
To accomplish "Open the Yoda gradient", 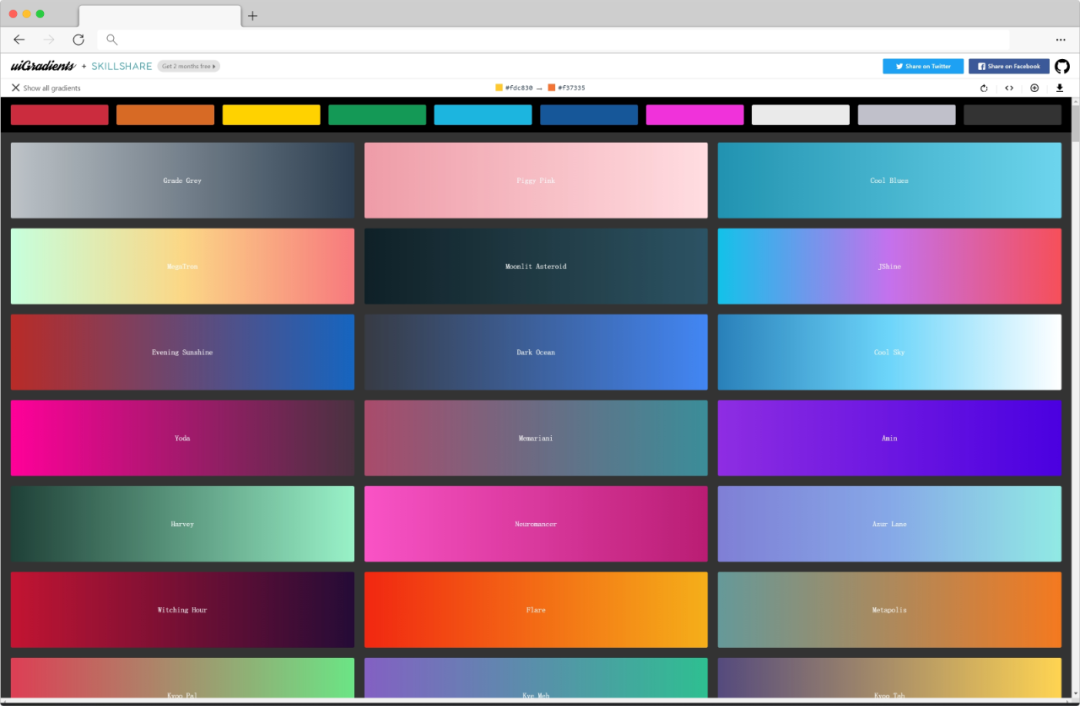I will pos(183,438).
